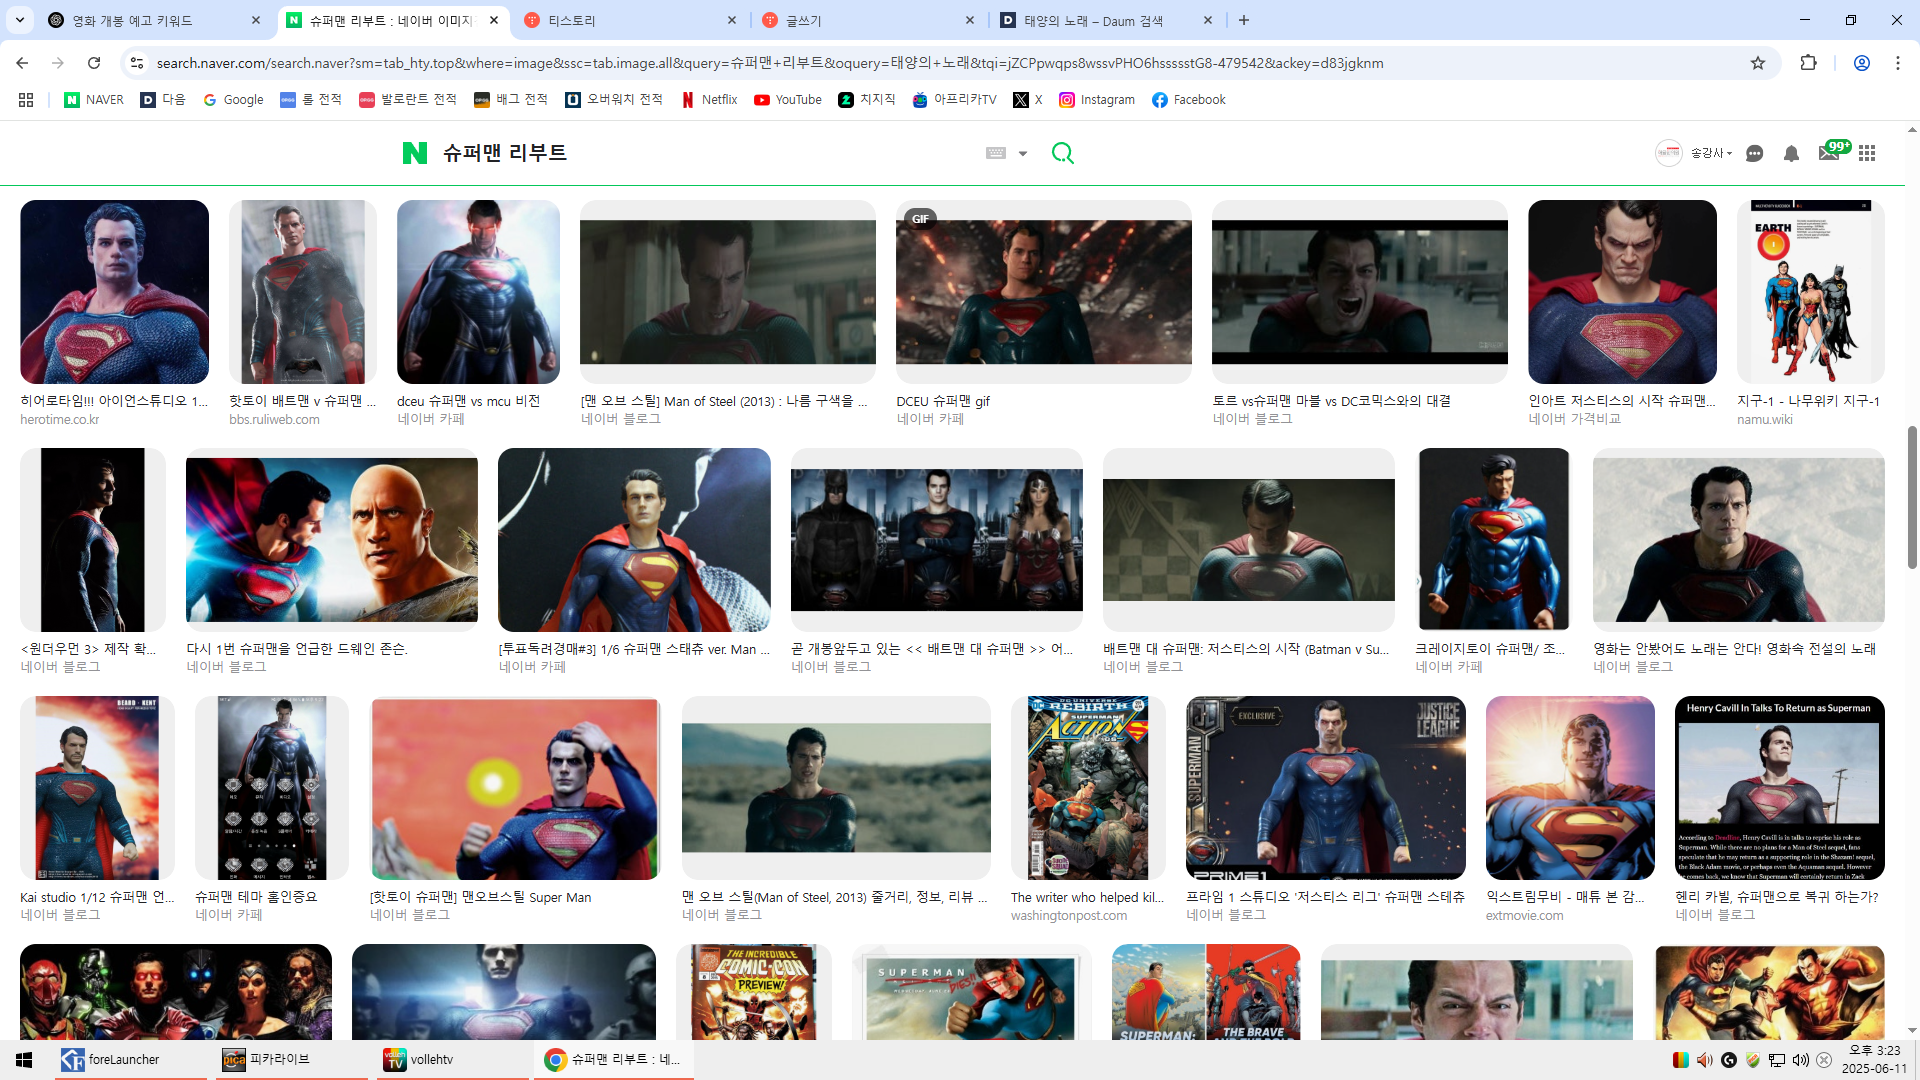This screenshot has height=1080, width=1920.
Task: Open the Naver talk chat bubble icon
Action: tap(1754, 153)
